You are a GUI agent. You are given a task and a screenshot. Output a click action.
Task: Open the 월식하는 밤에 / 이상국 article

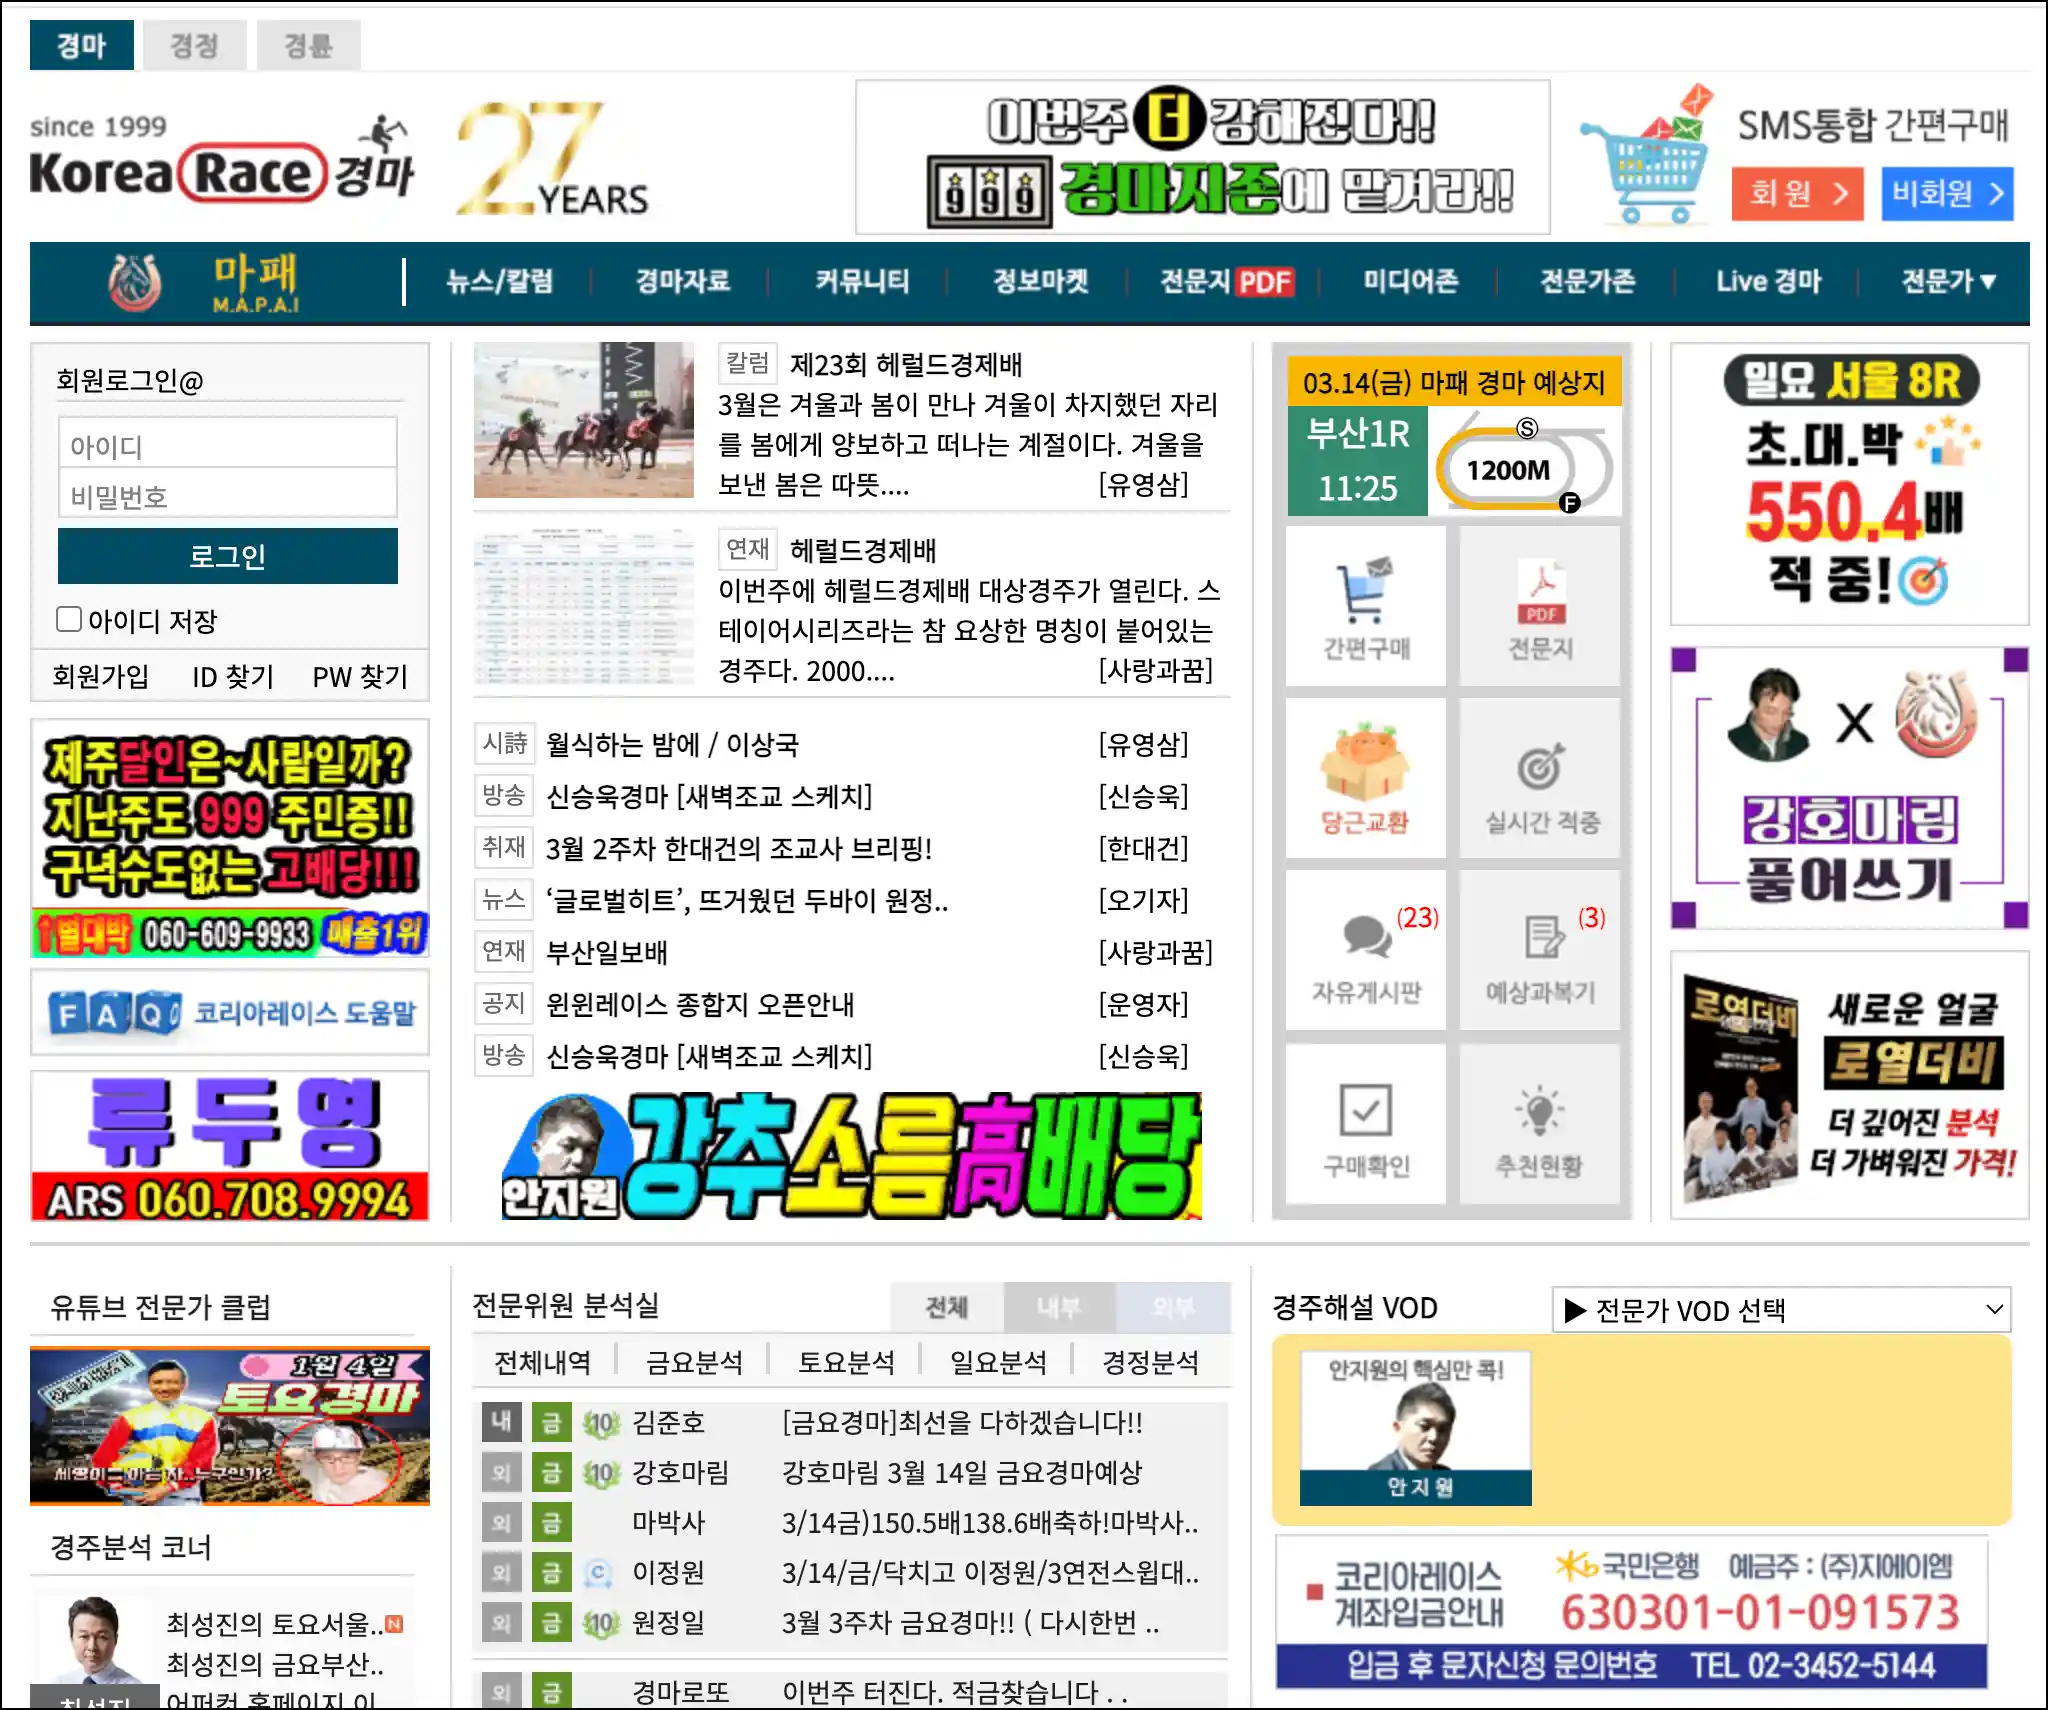(x=672, y=744)
